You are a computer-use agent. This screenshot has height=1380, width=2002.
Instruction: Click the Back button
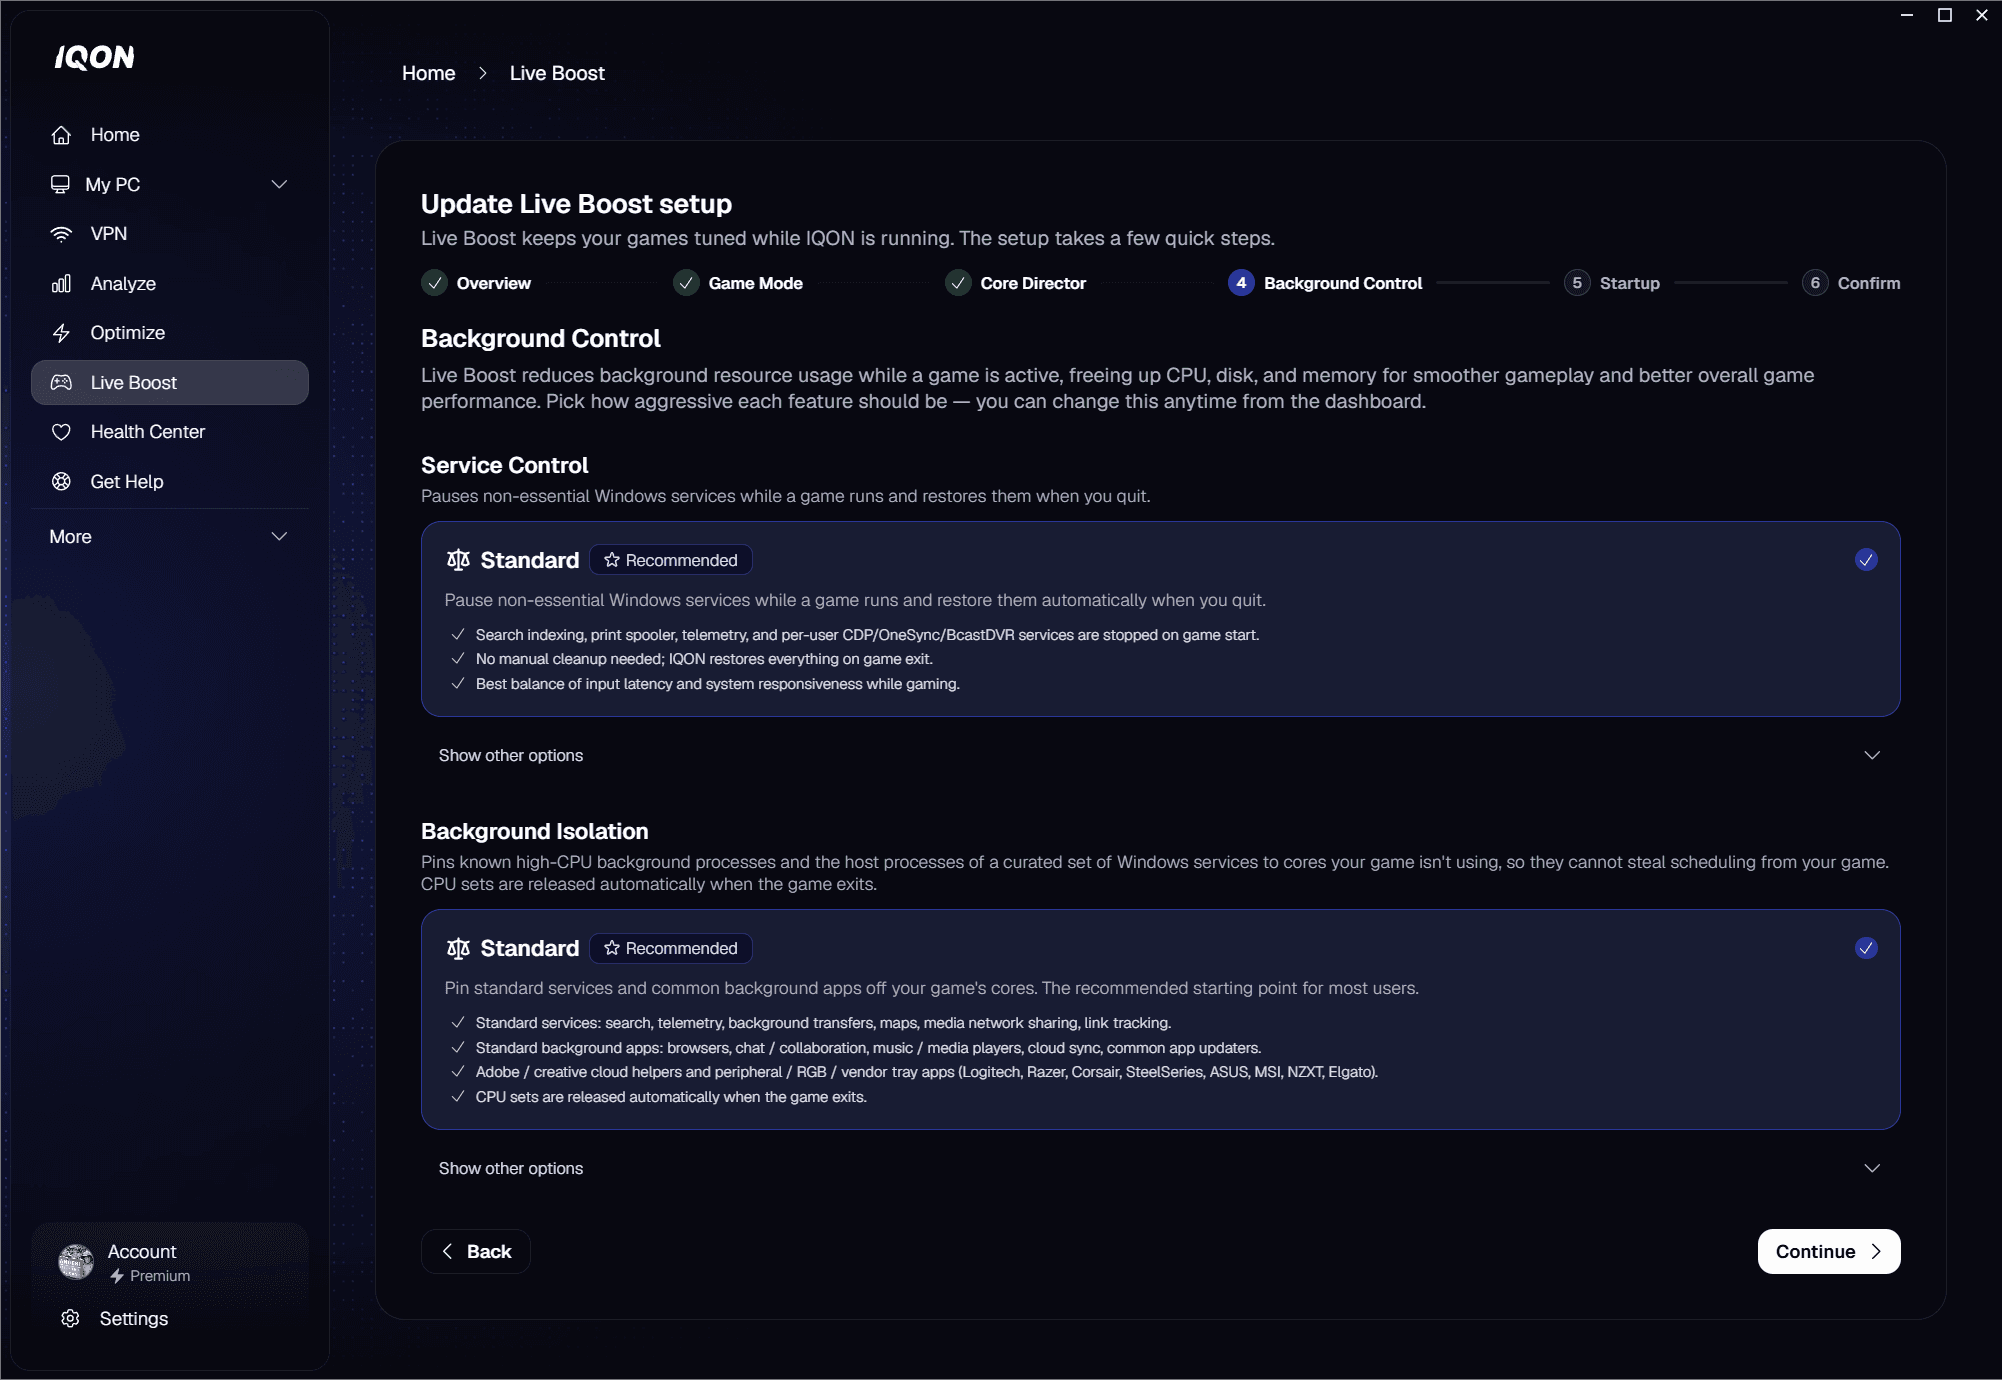476,1251
